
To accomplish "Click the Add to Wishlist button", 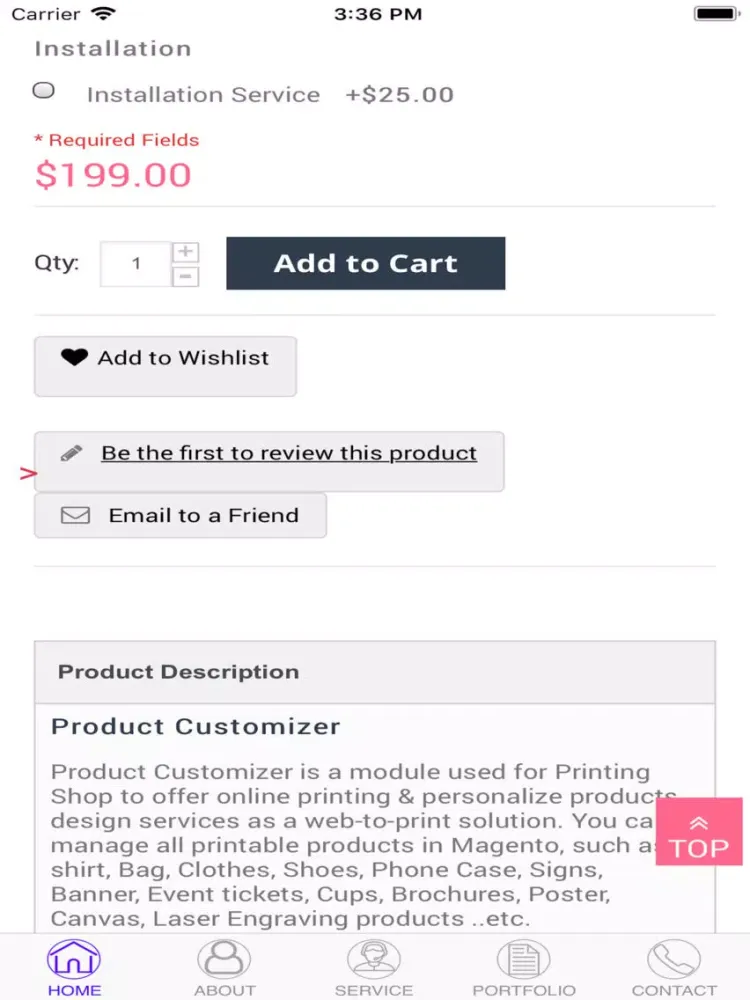I will tap(165, 366).
